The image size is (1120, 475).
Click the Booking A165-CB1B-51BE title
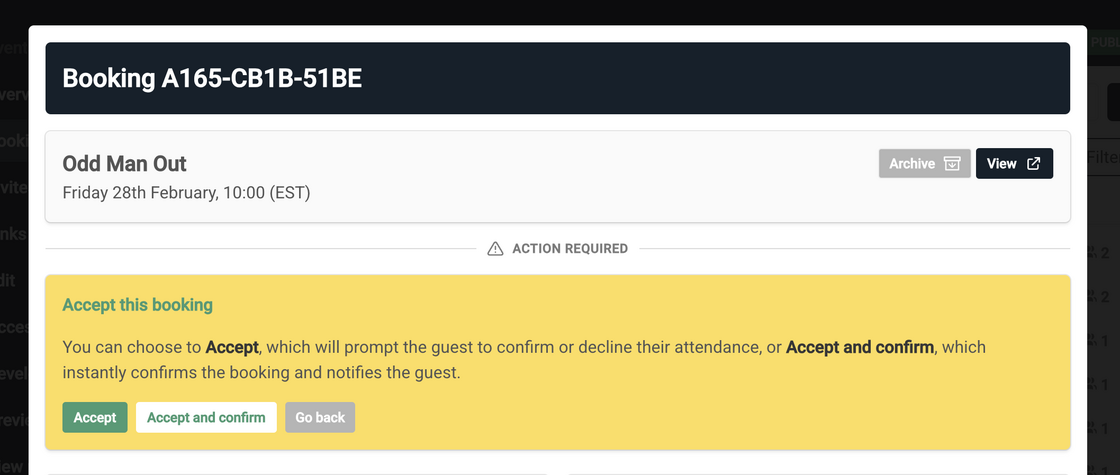pyautogui.click(x=212, y=79)
